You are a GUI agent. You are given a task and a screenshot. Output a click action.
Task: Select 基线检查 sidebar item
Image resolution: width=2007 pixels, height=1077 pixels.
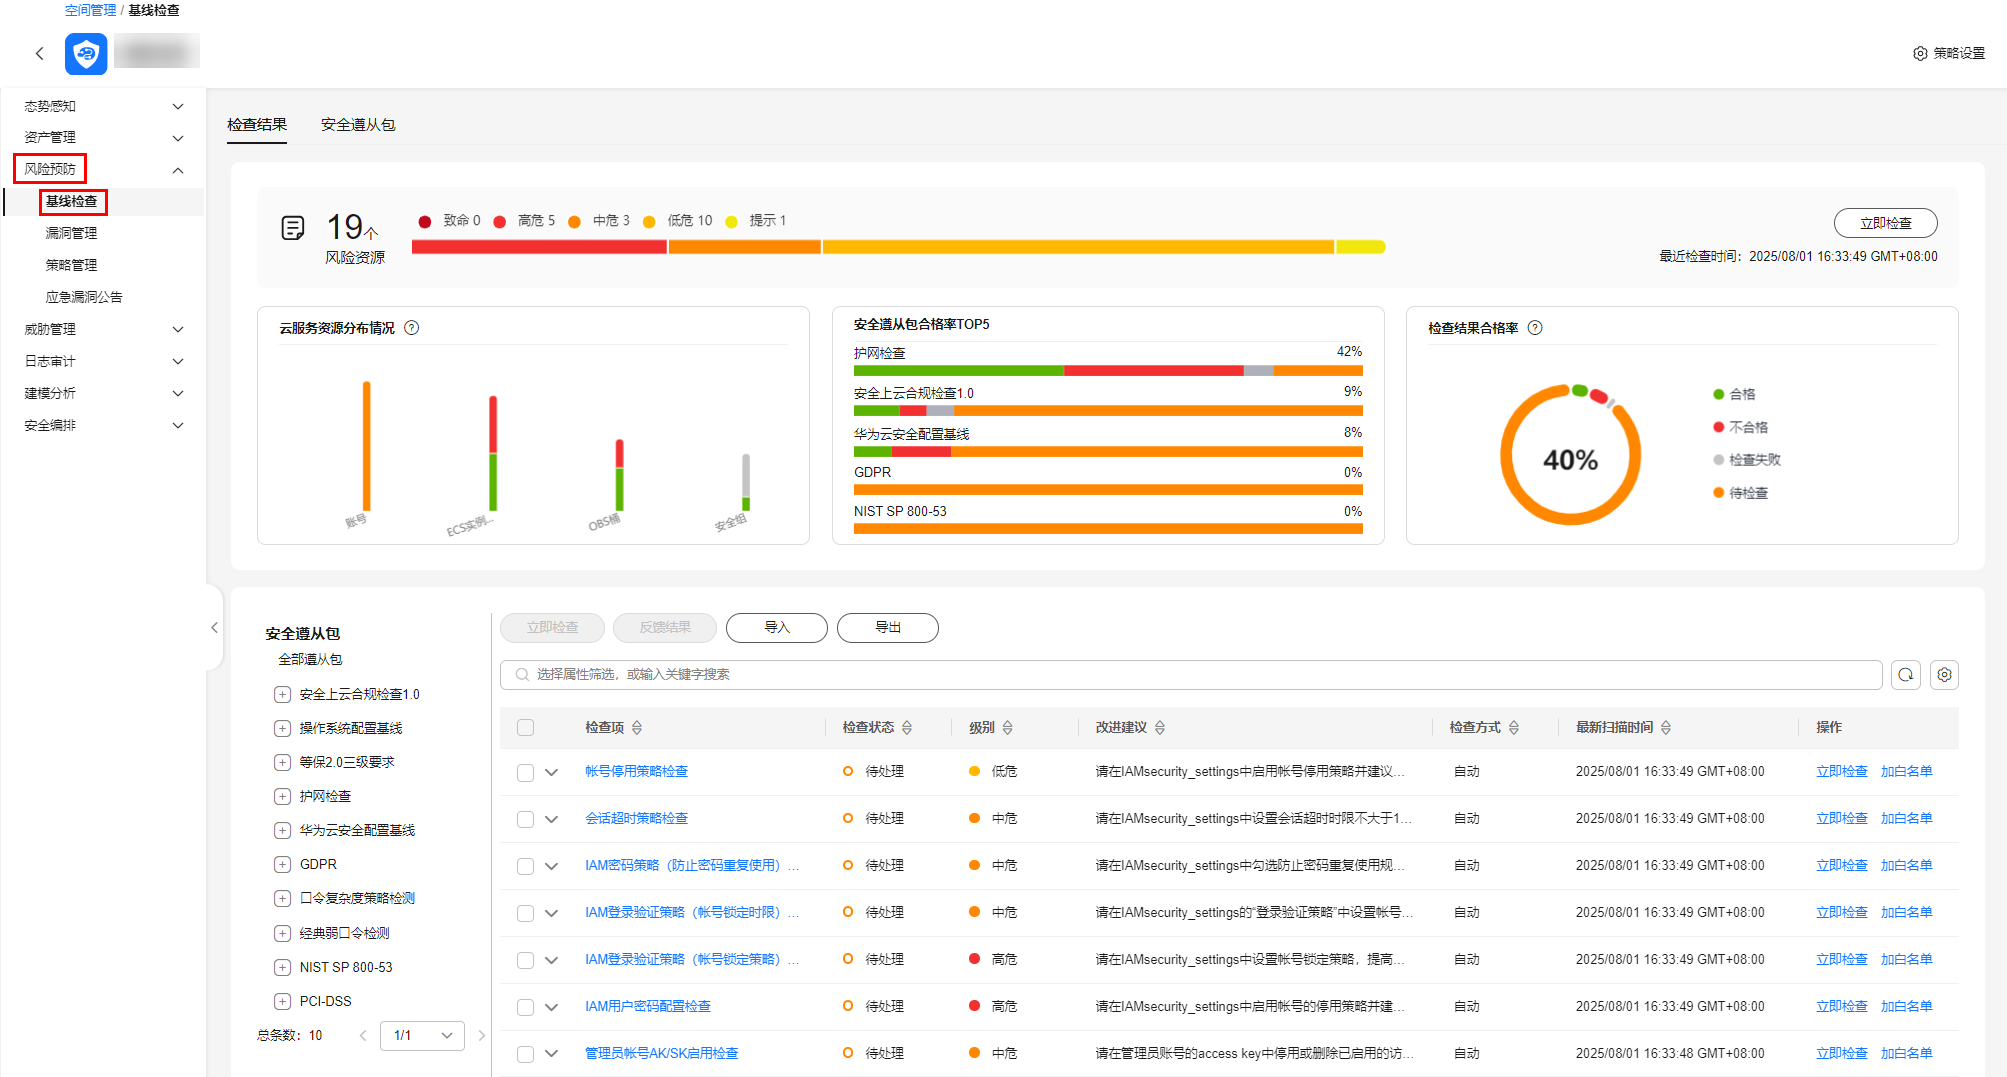(x=72, y=201)
